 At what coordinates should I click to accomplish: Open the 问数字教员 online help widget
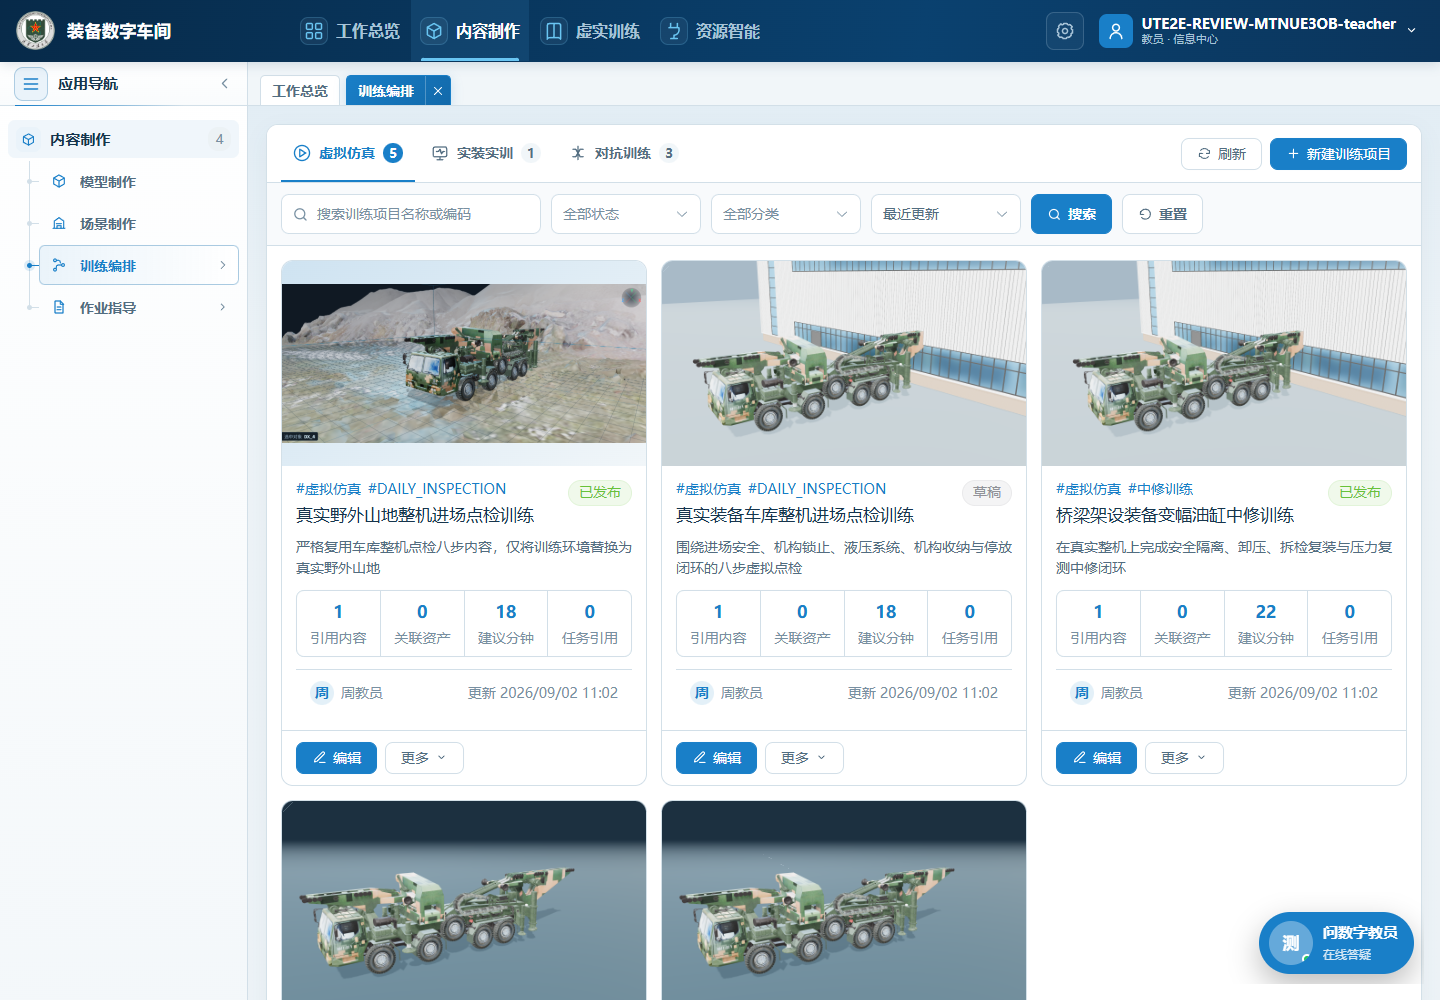(1336, 943)
